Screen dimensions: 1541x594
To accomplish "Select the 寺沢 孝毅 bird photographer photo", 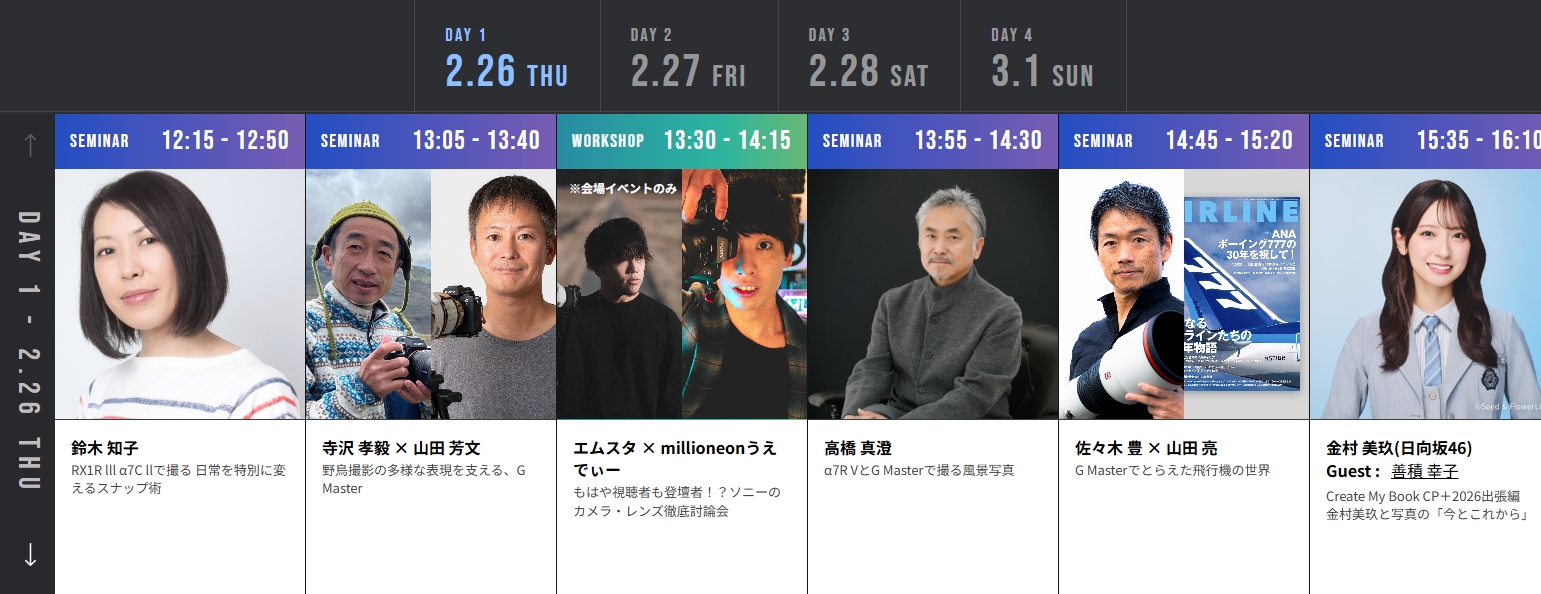I will click(368, 294).
